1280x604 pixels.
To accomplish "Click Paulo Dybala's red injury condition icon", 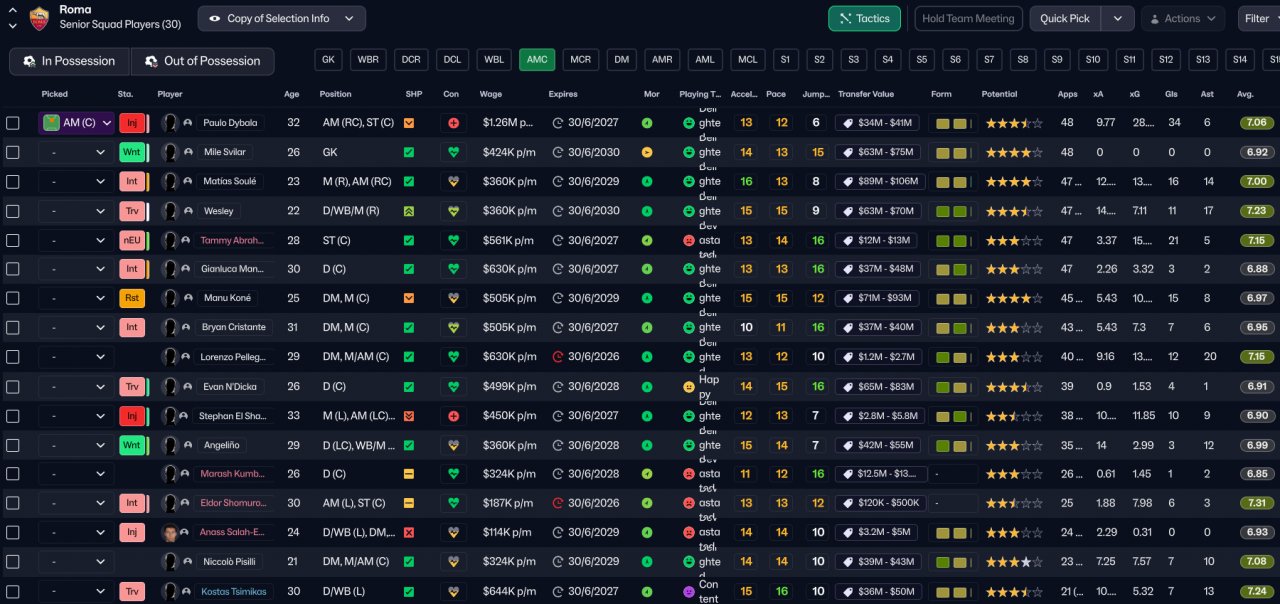I will pyautogui.click(x=454, y=123).
